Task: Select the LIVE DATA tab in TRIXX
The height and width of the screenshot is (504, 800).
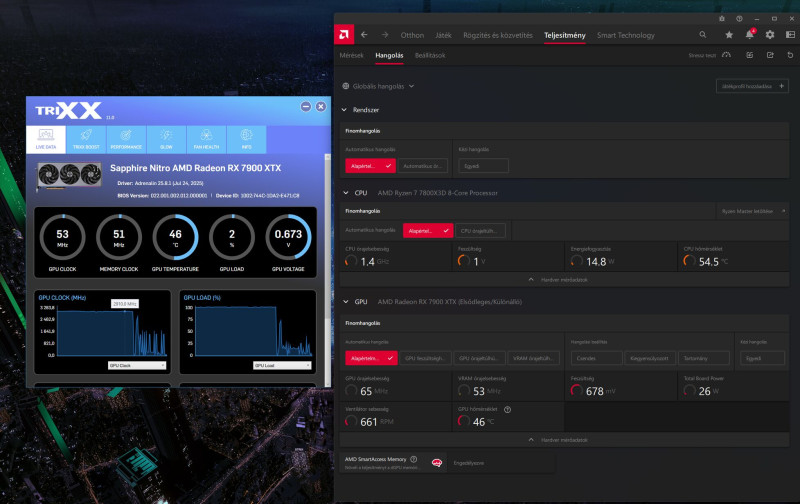Action: click(x=46, y=139)
